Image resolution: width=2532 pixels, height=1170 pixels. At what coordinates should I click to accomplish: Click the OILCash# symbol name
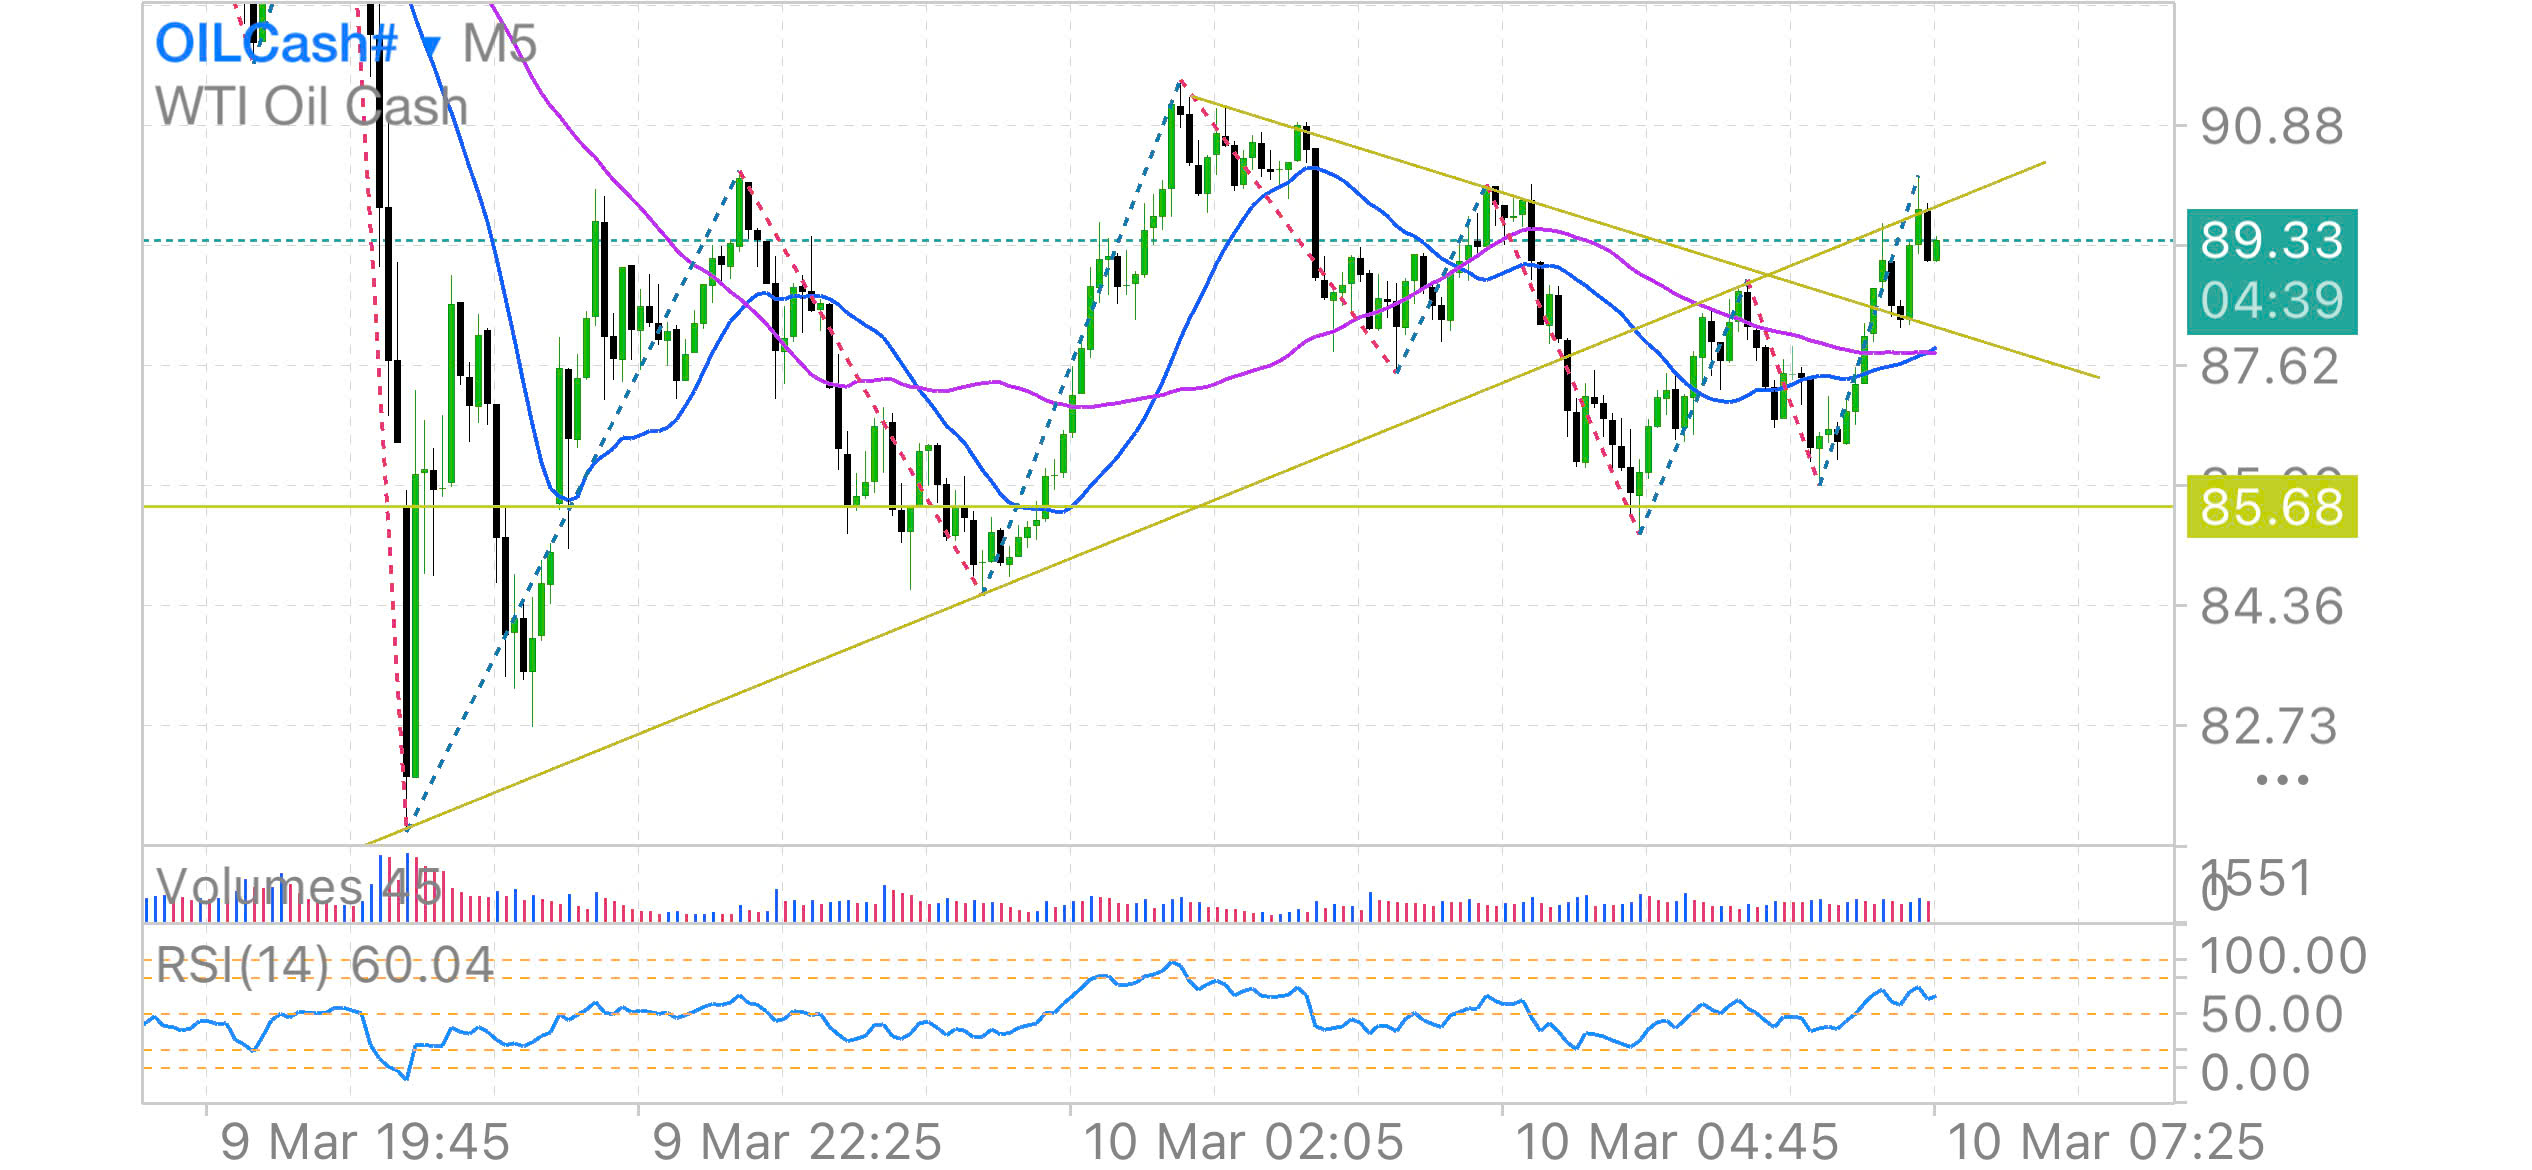pyautogui.click(x=276, y=44)
